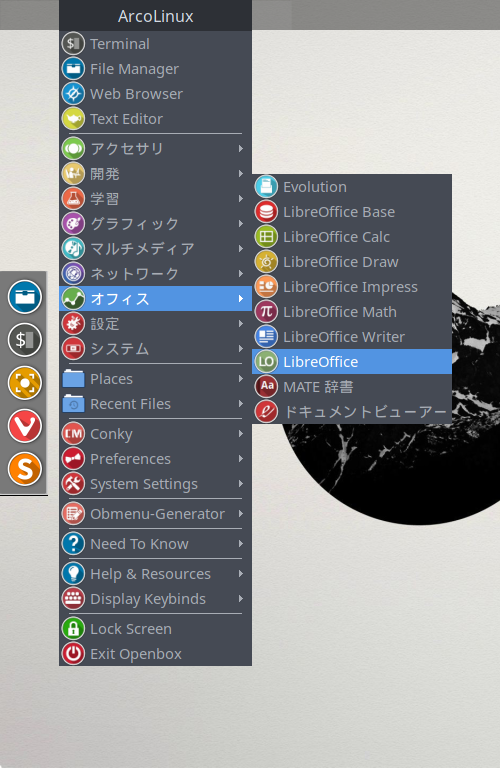Open the Obmenu-Generator menu entry
Image resolution: width=500 pixels, height=768 pixels.
[x=155, y=514]
